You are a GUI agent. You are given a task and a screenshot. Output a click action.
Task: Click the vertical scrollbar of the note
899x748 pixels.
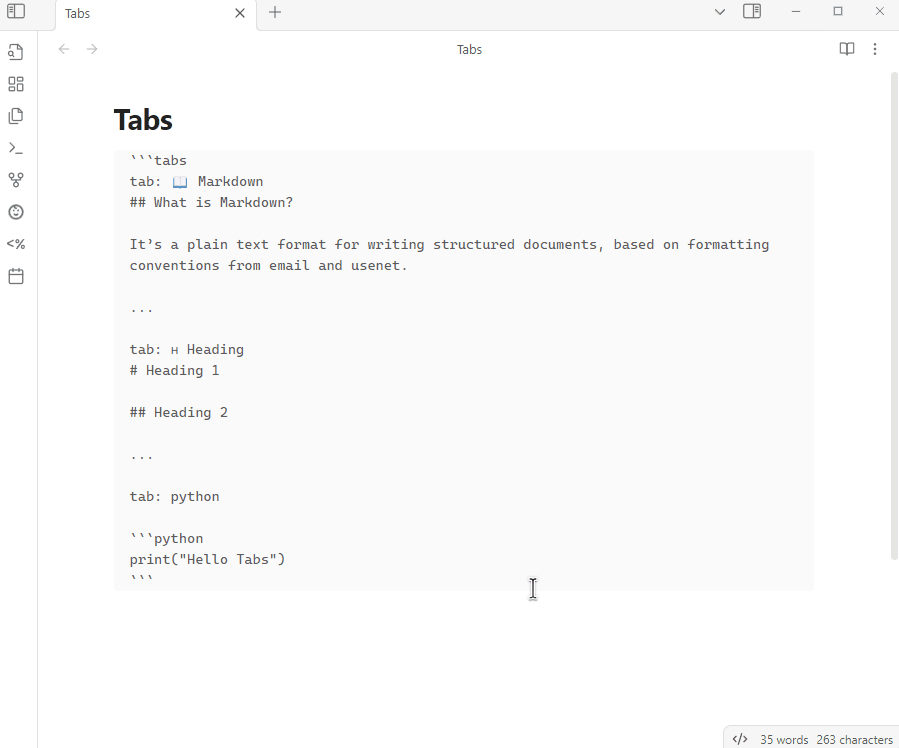click(894, 315)
